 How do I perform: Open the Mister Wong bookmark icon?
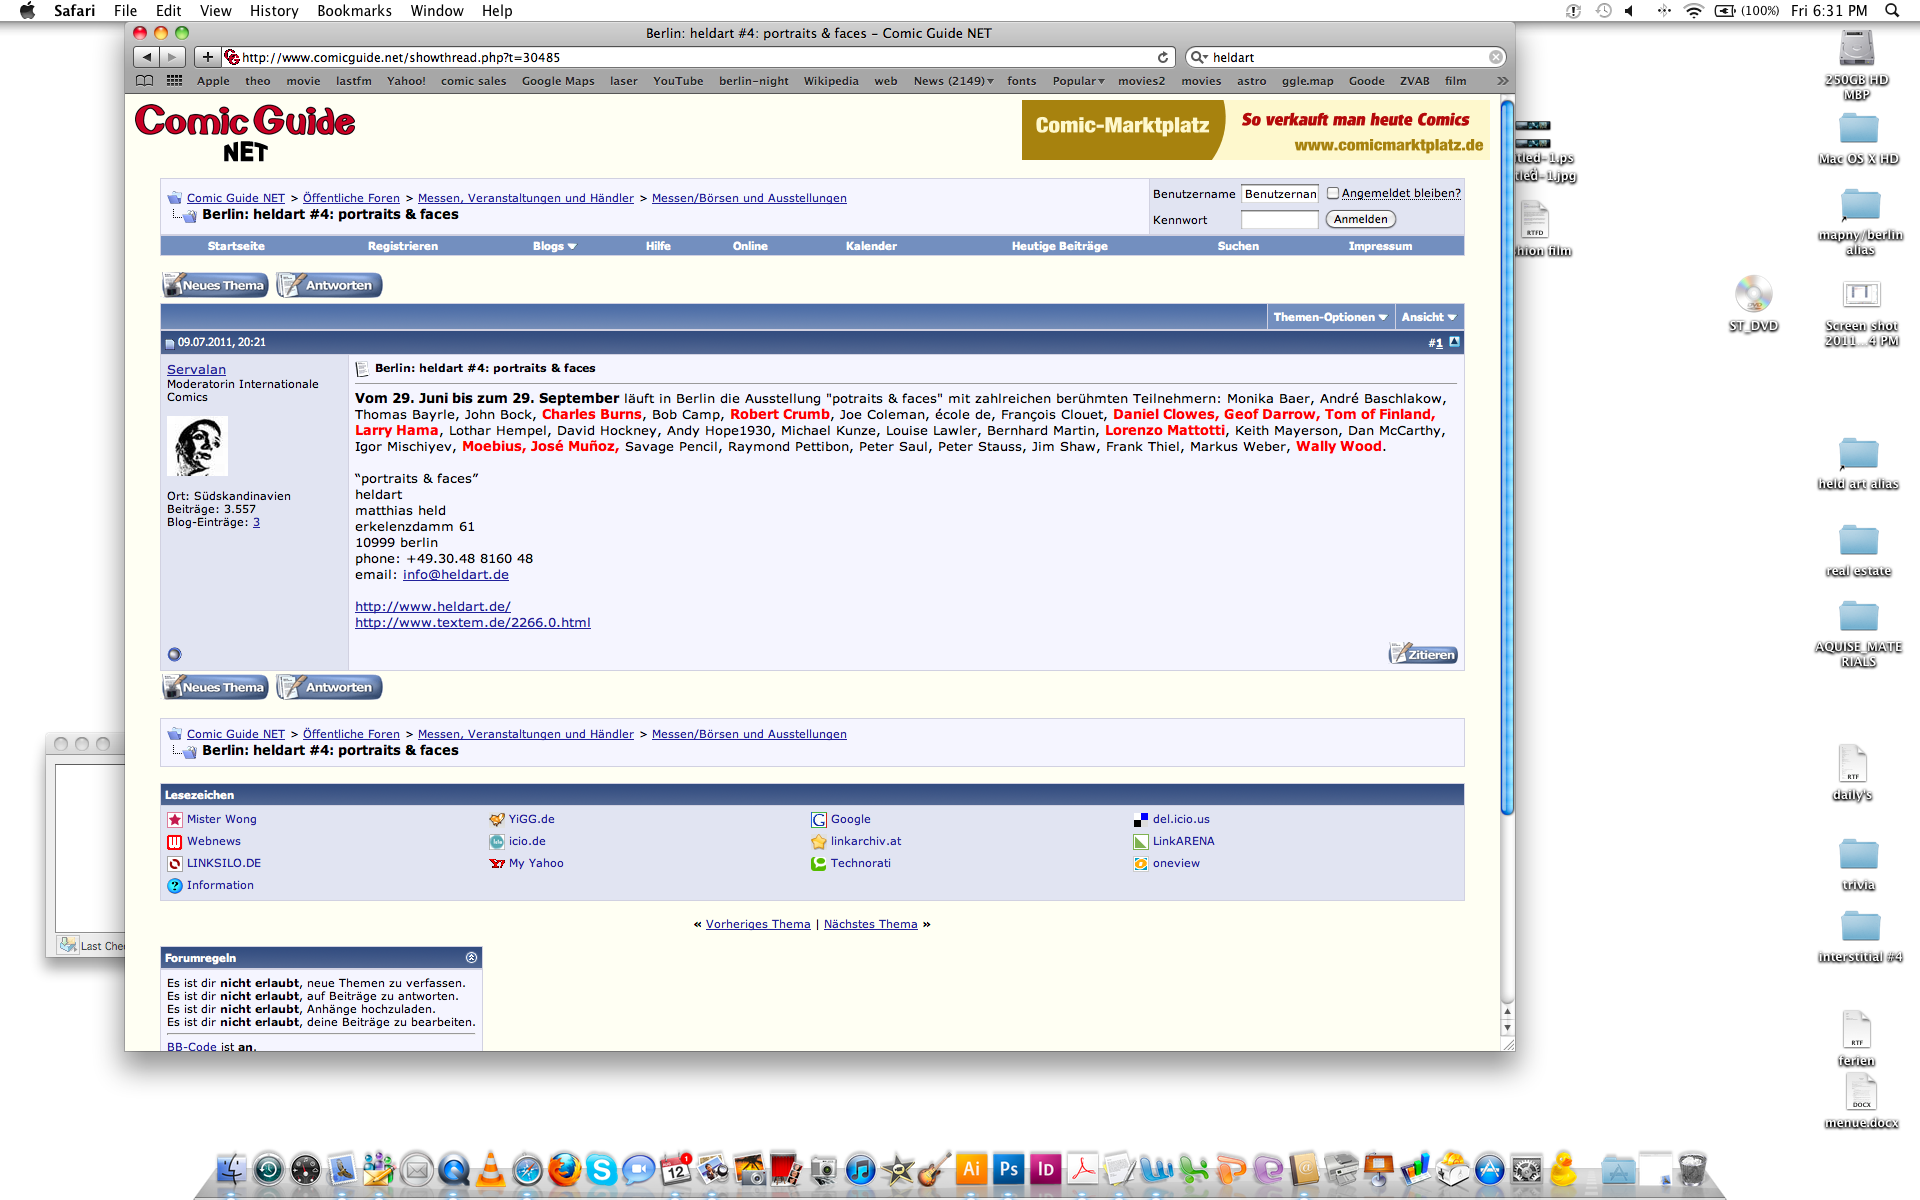click(175, 819)
